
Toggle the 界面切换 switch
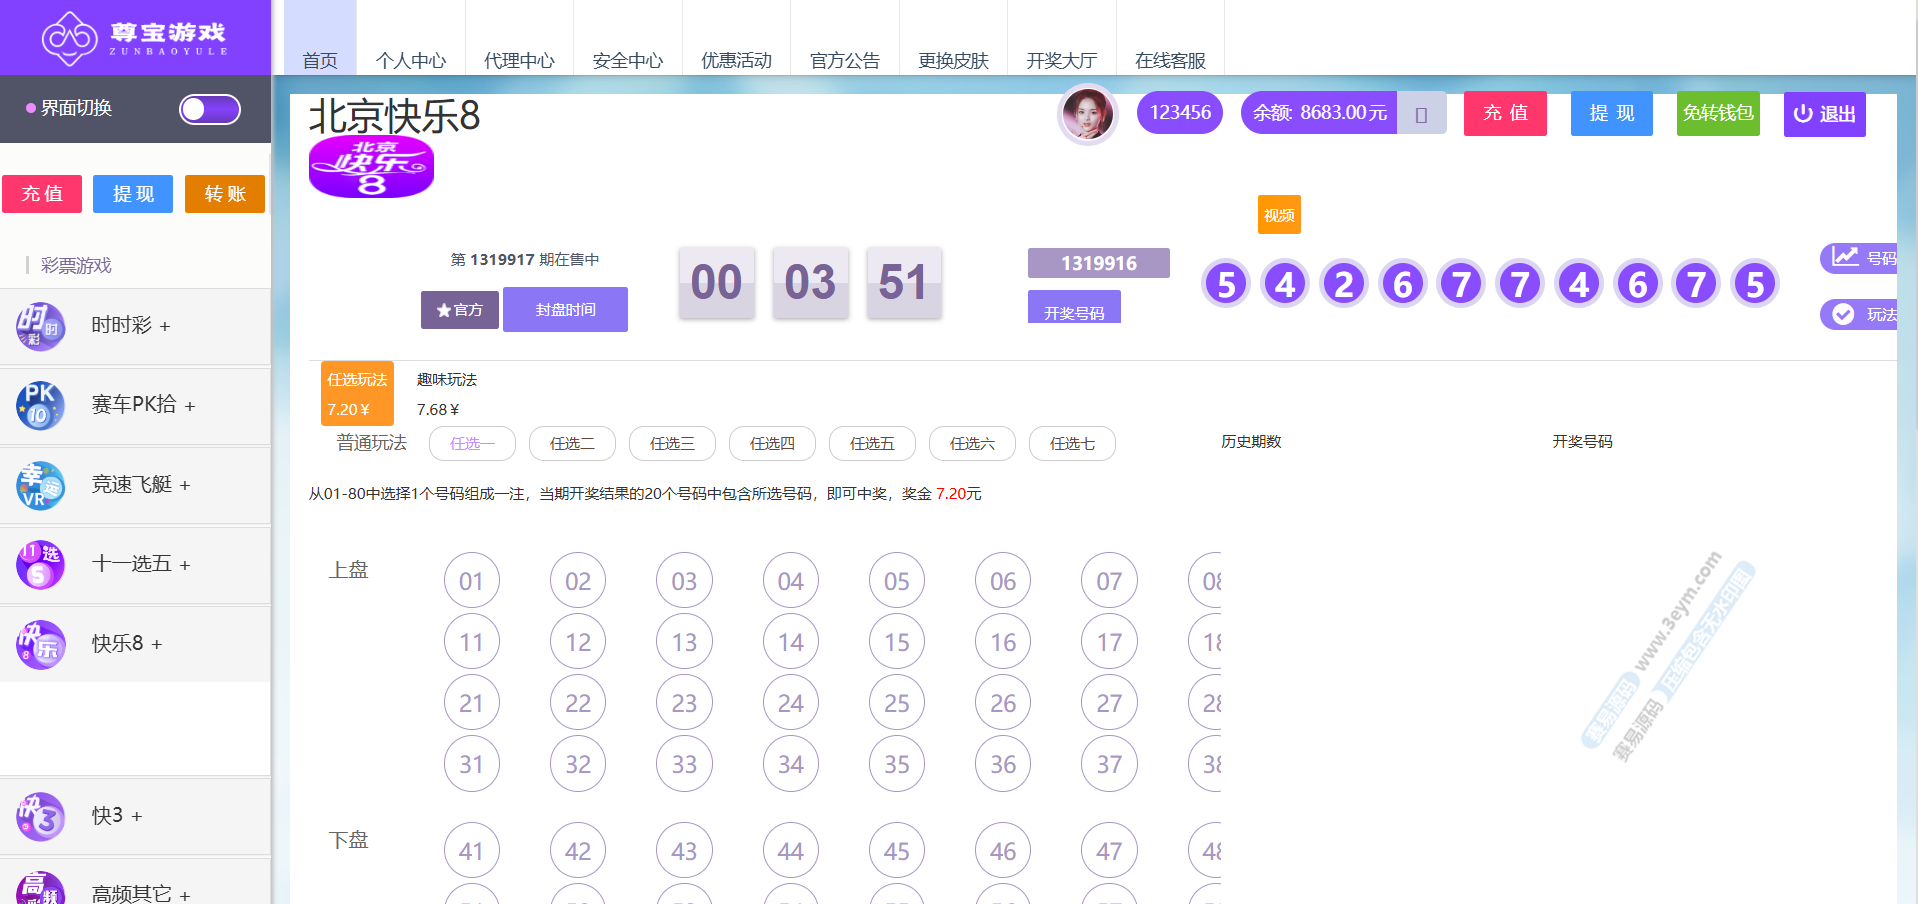pyautogui.click(x=210, y=109)
